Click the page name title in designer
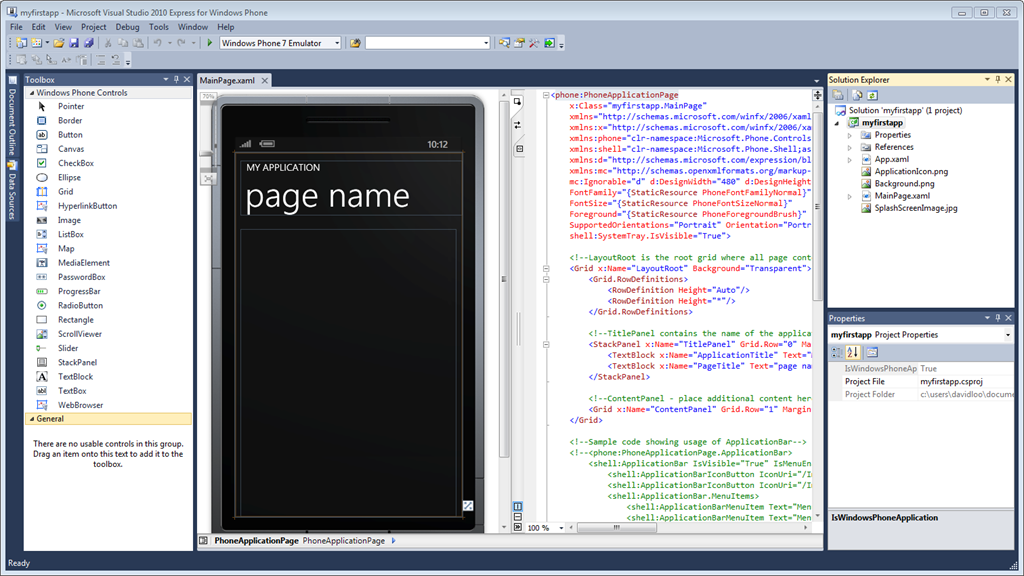The image size is (1024, 576). pyautogui.click(x=327, y=196)
